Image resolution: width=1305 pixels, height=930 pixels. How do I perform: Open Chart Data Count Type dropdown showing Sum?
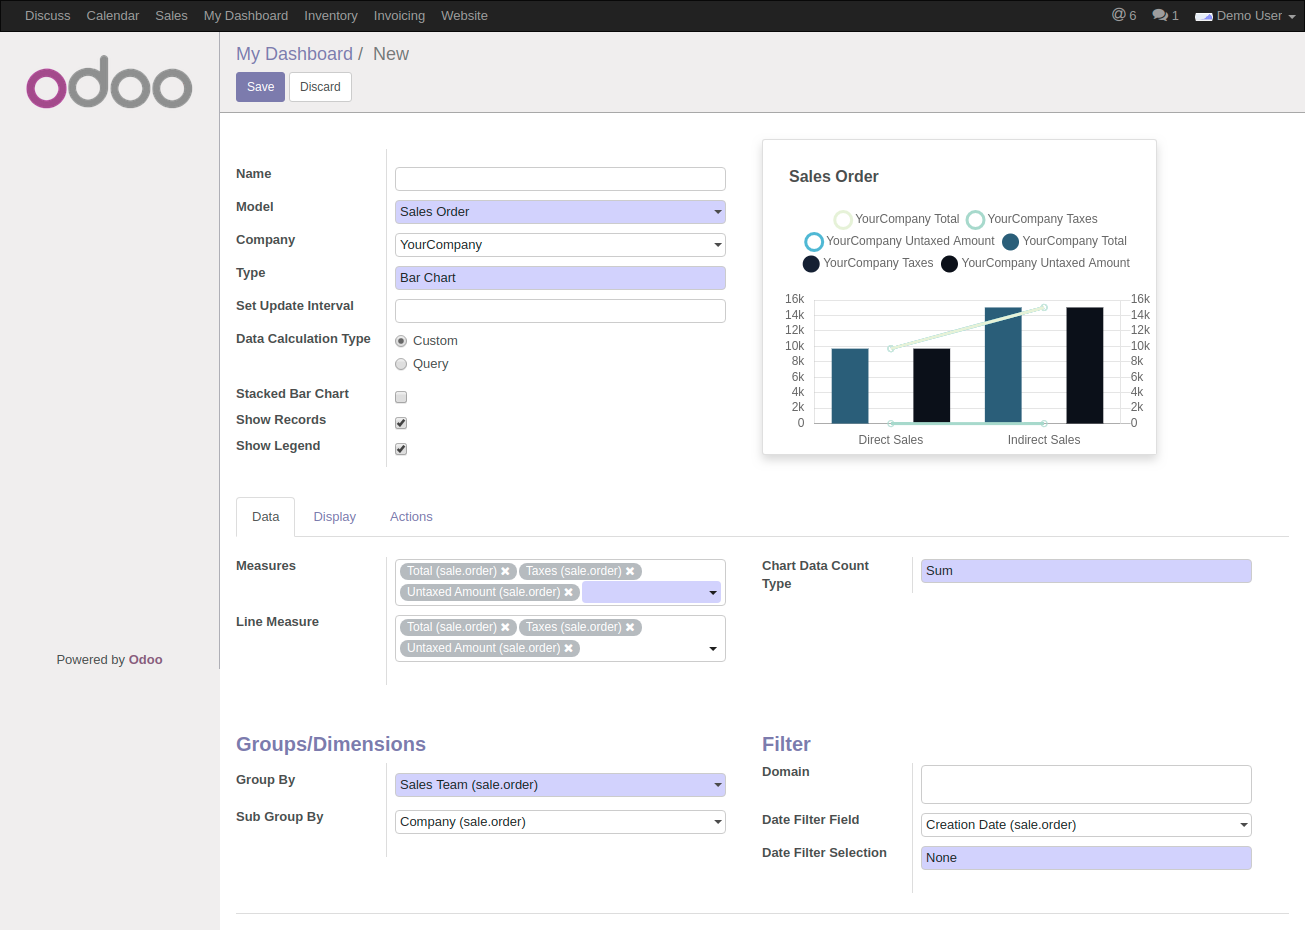point(1086,571)
